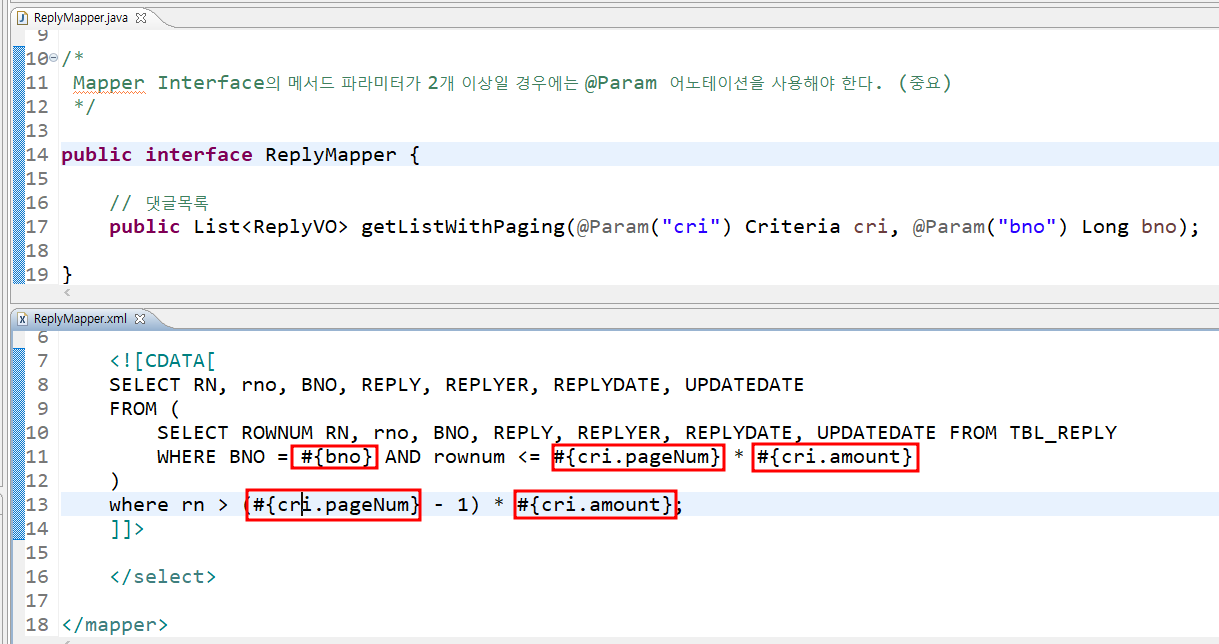Click the '<![CDATA[' opening line
The height and width of the screenshot is (644, 1219).
[x=163, y=361]
